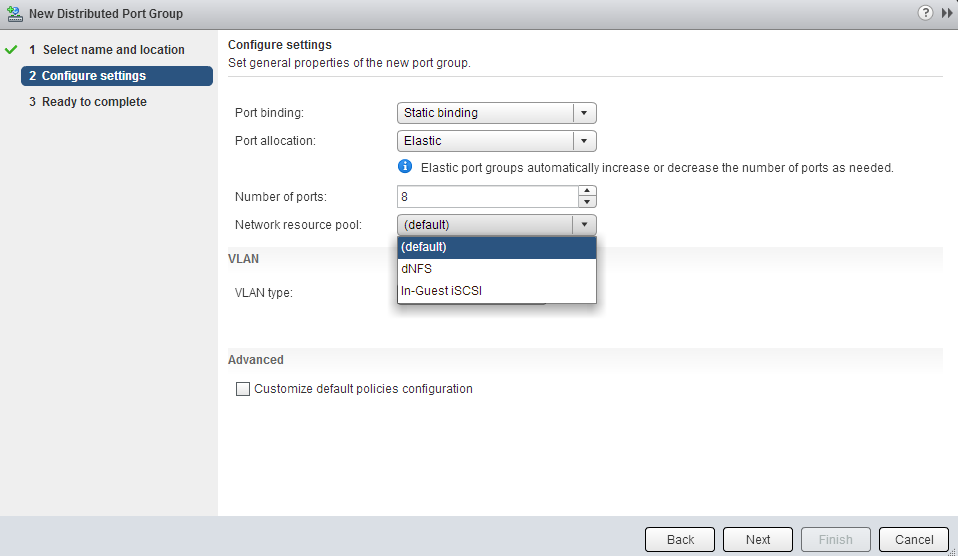The height and width of the screenshot is (556, 958).
Task: Click the distributed port group title icon
Action: click(14, 14)
